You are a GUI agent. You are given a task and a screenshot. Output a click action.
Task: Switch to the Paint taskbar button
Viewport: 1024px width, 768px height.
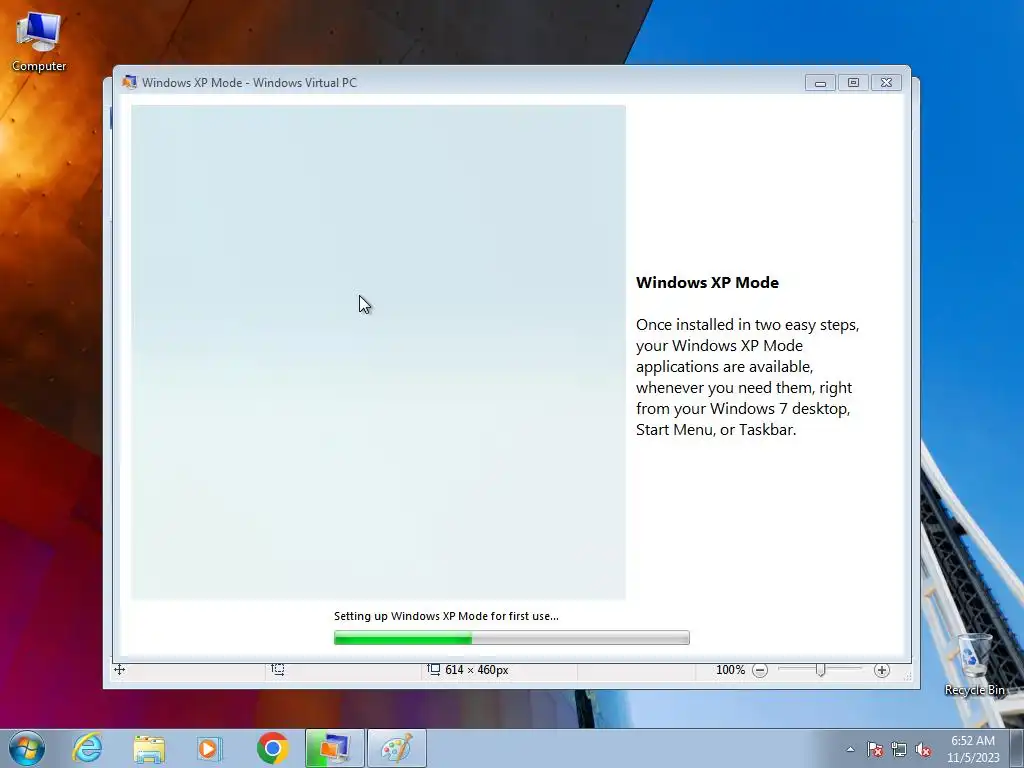(x=396, y=748)
